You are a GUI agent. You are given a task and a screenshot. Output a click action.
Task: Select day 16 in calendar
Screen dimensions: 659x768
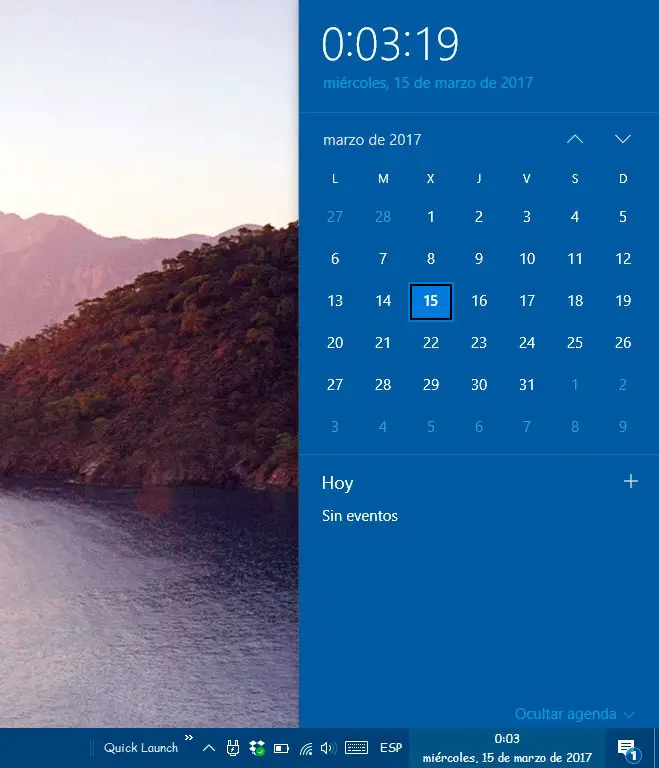[479, 301]
